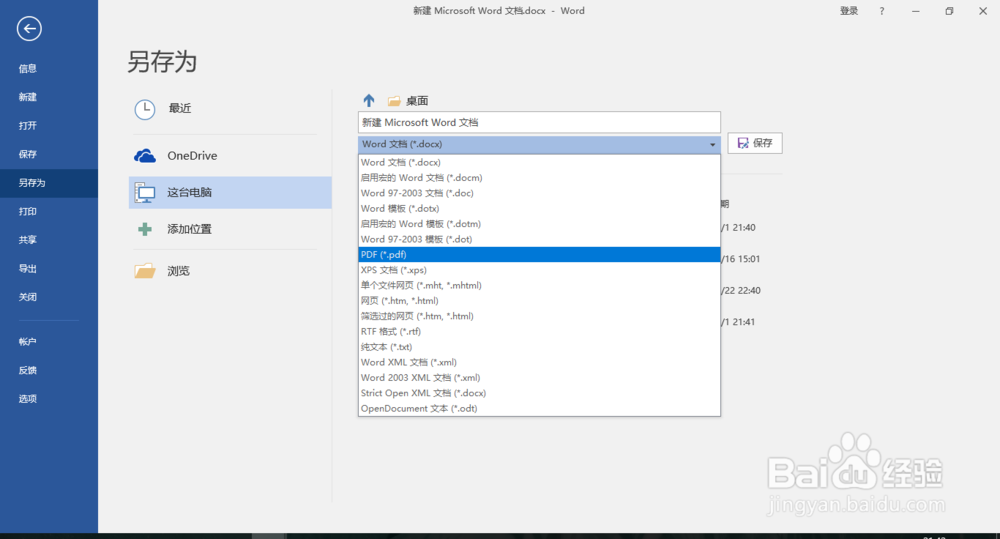Click the help question mark icon
1000x539 pixels.
(882, 11)
